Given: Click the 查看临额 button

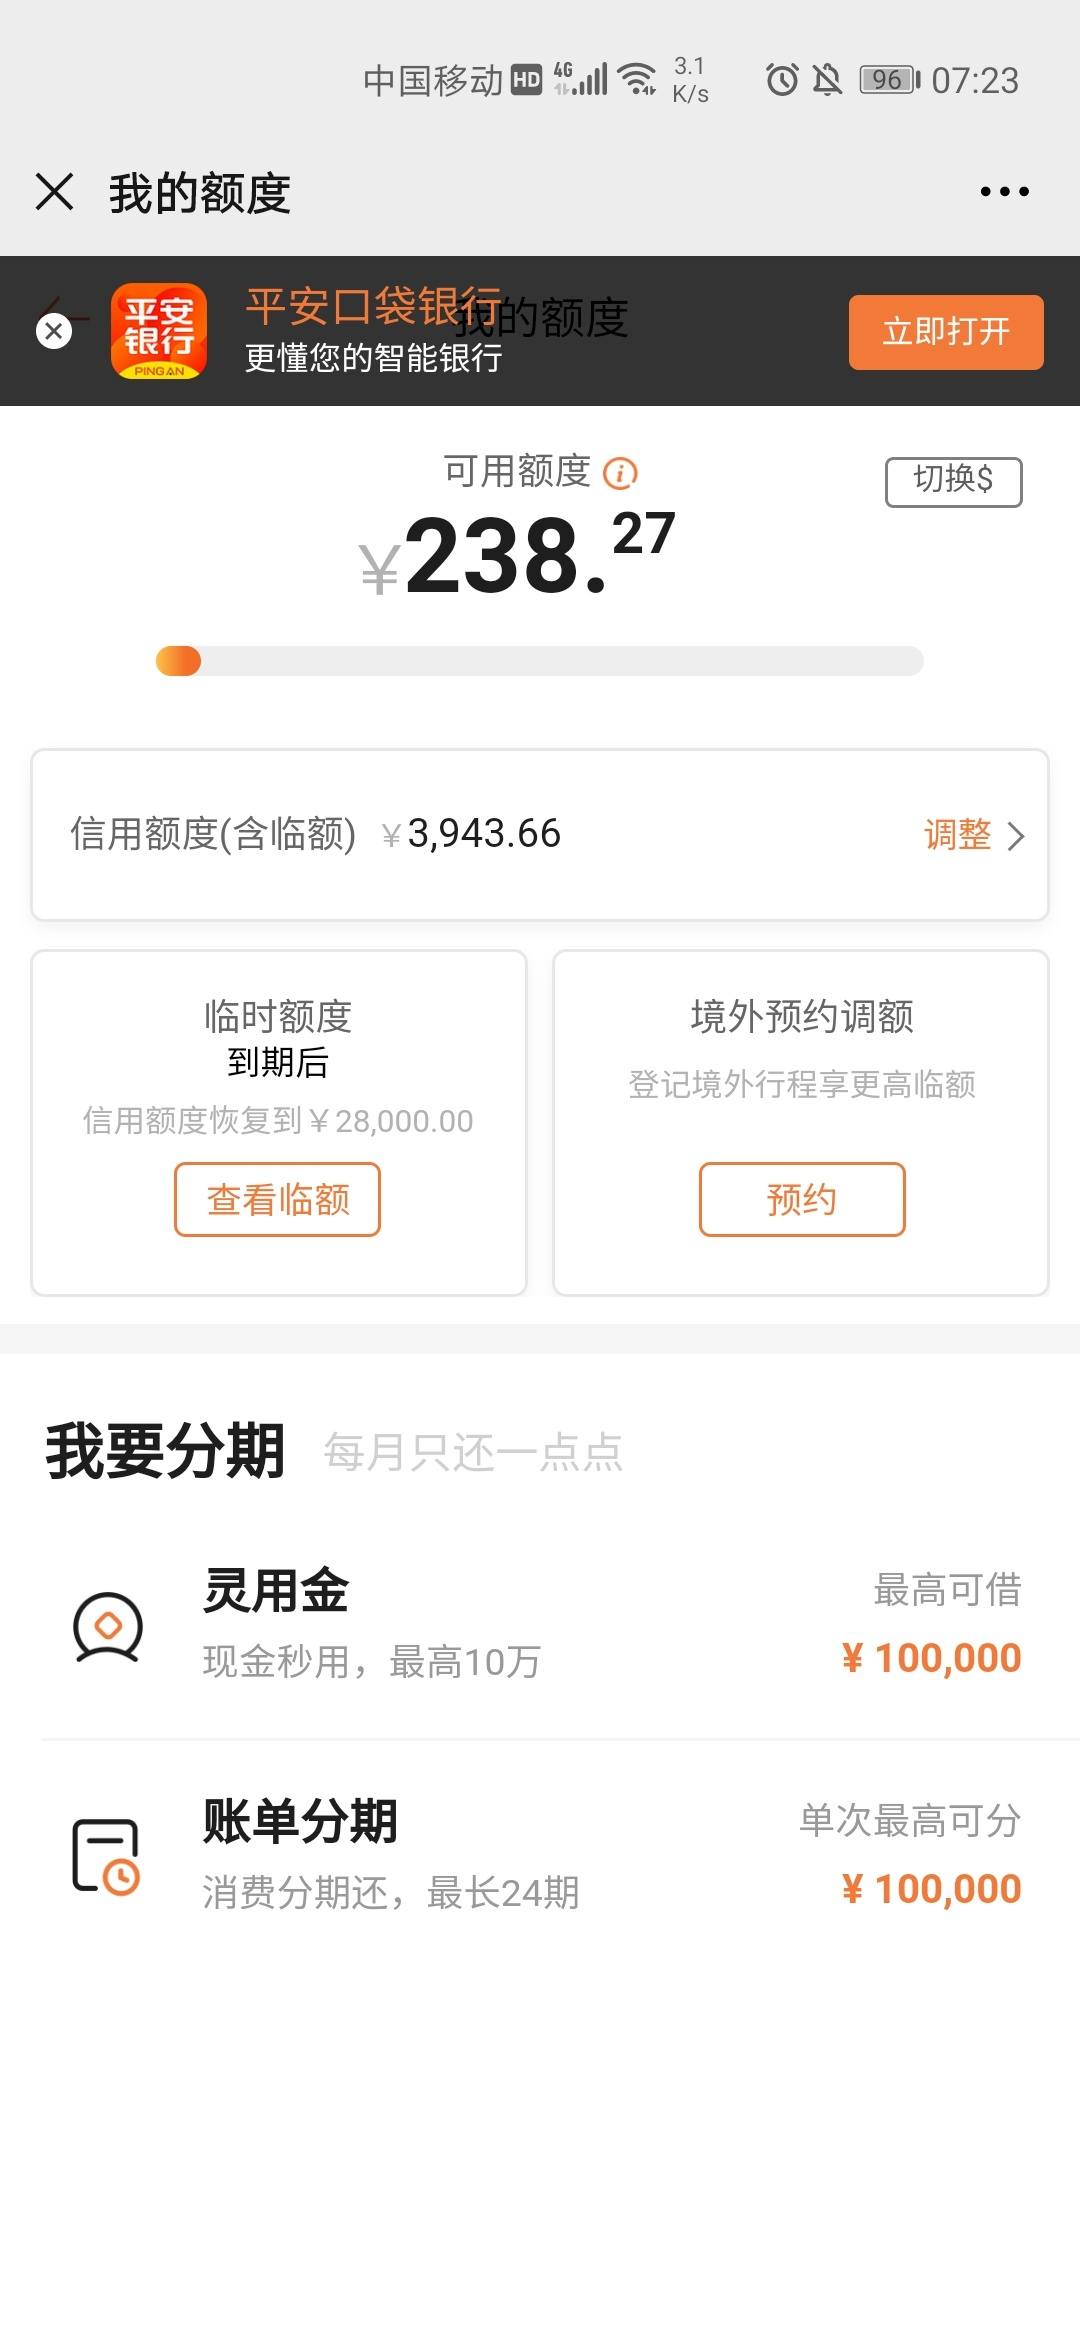Looking at the screenshot, I should [x=278, y=1199].
